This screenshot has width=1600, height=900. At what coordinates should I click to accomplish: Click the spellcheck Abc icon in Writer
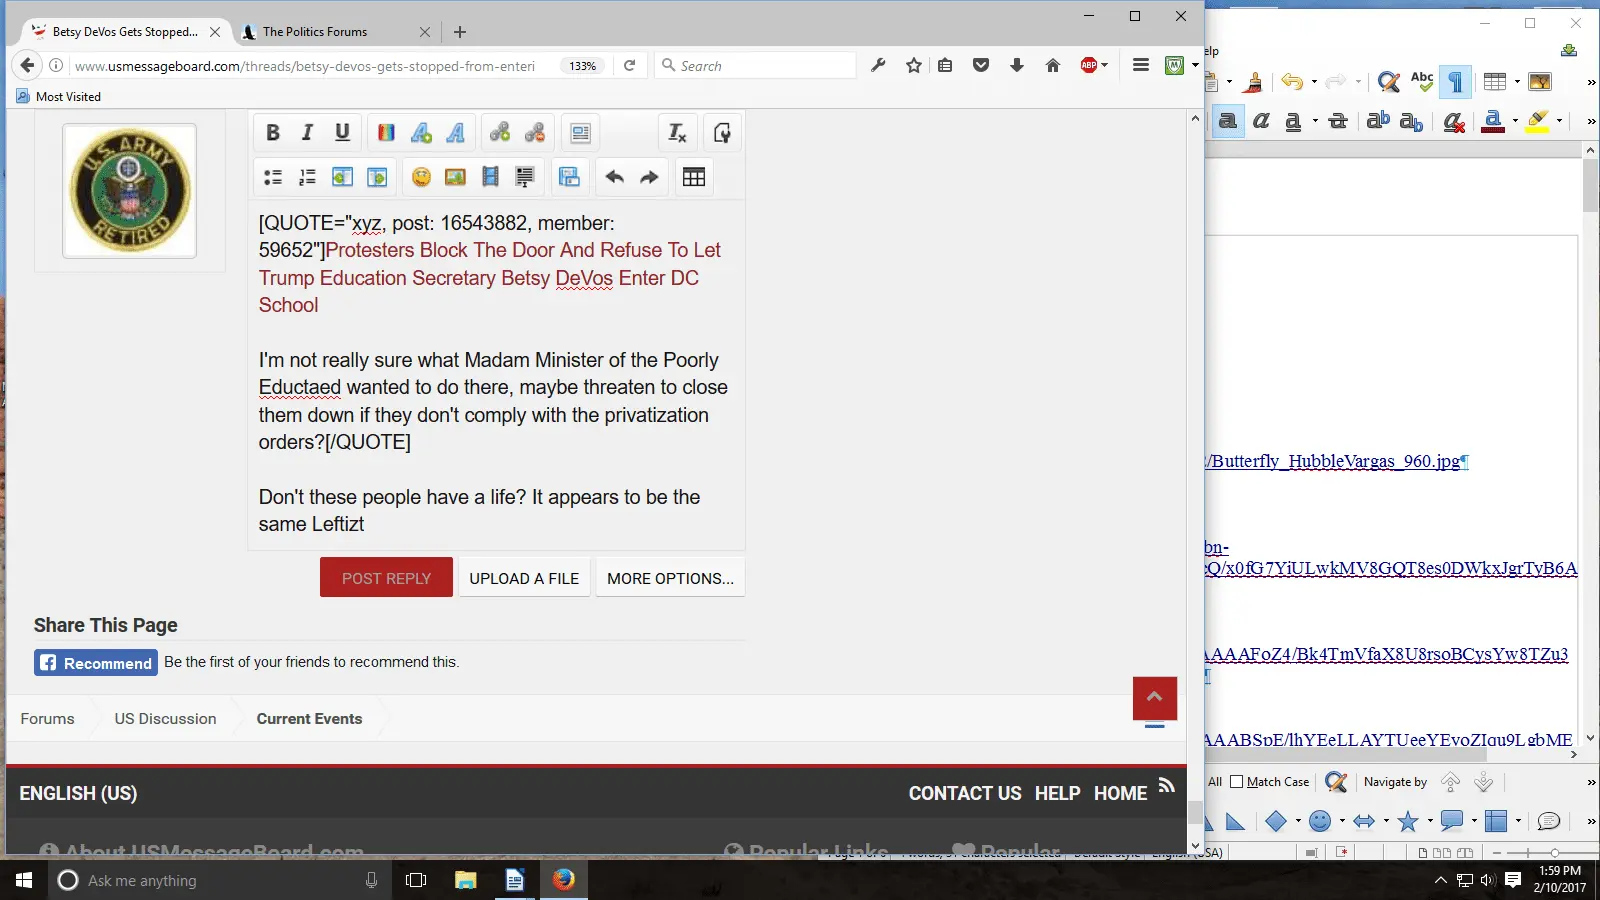[x=1422, y=82]
